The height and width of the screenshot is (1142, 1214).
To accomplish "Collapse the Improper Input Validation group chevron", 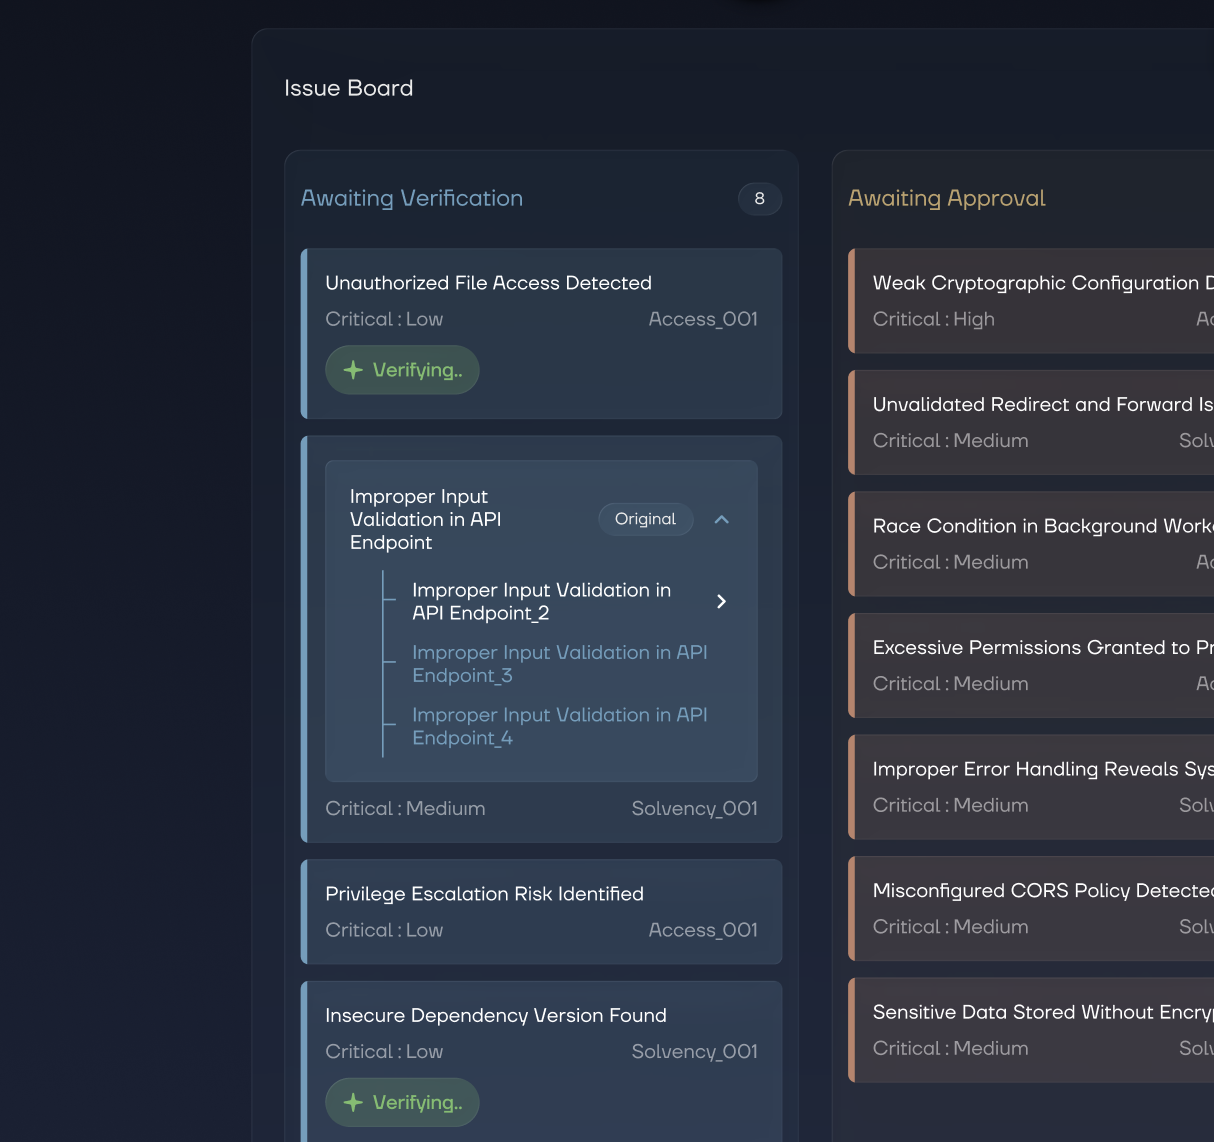I will tap(721, 519).
